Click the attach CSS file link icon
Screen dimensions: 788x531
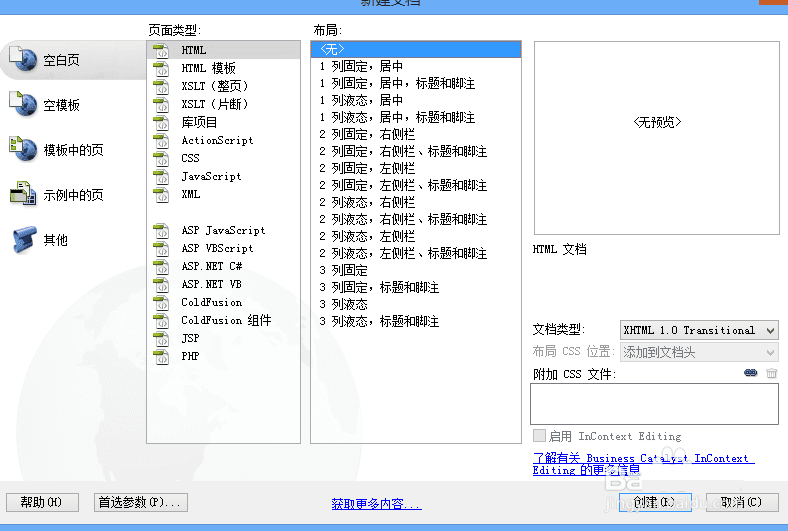[750, 373]
